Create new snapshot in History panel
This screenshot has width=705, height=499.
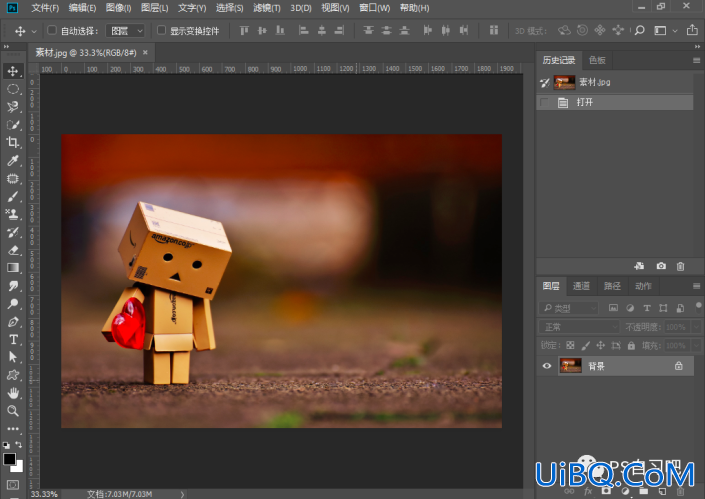[661, 266]
